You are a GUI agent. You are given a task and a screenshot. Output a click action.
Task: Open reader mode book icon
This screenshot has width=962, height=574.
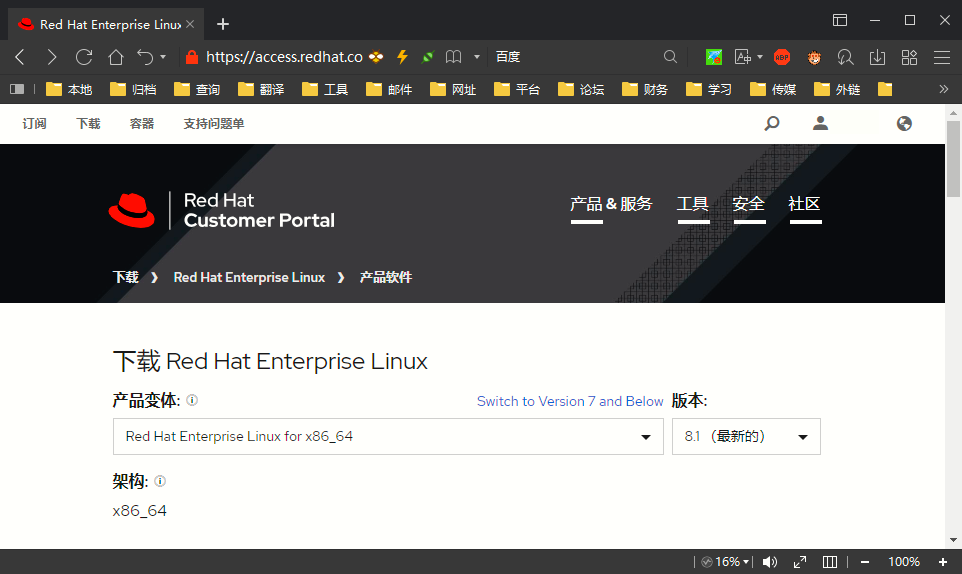coord(453,57)
